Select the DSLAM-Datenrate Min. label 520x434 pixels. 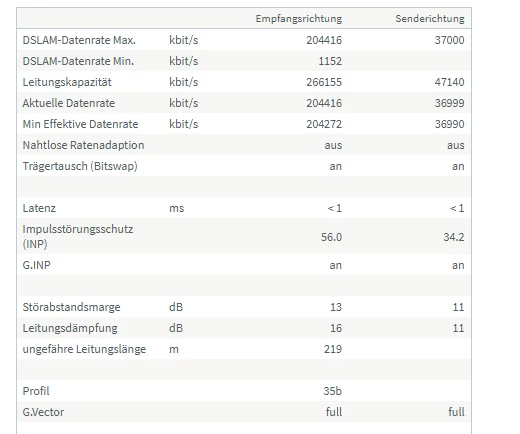78,61
